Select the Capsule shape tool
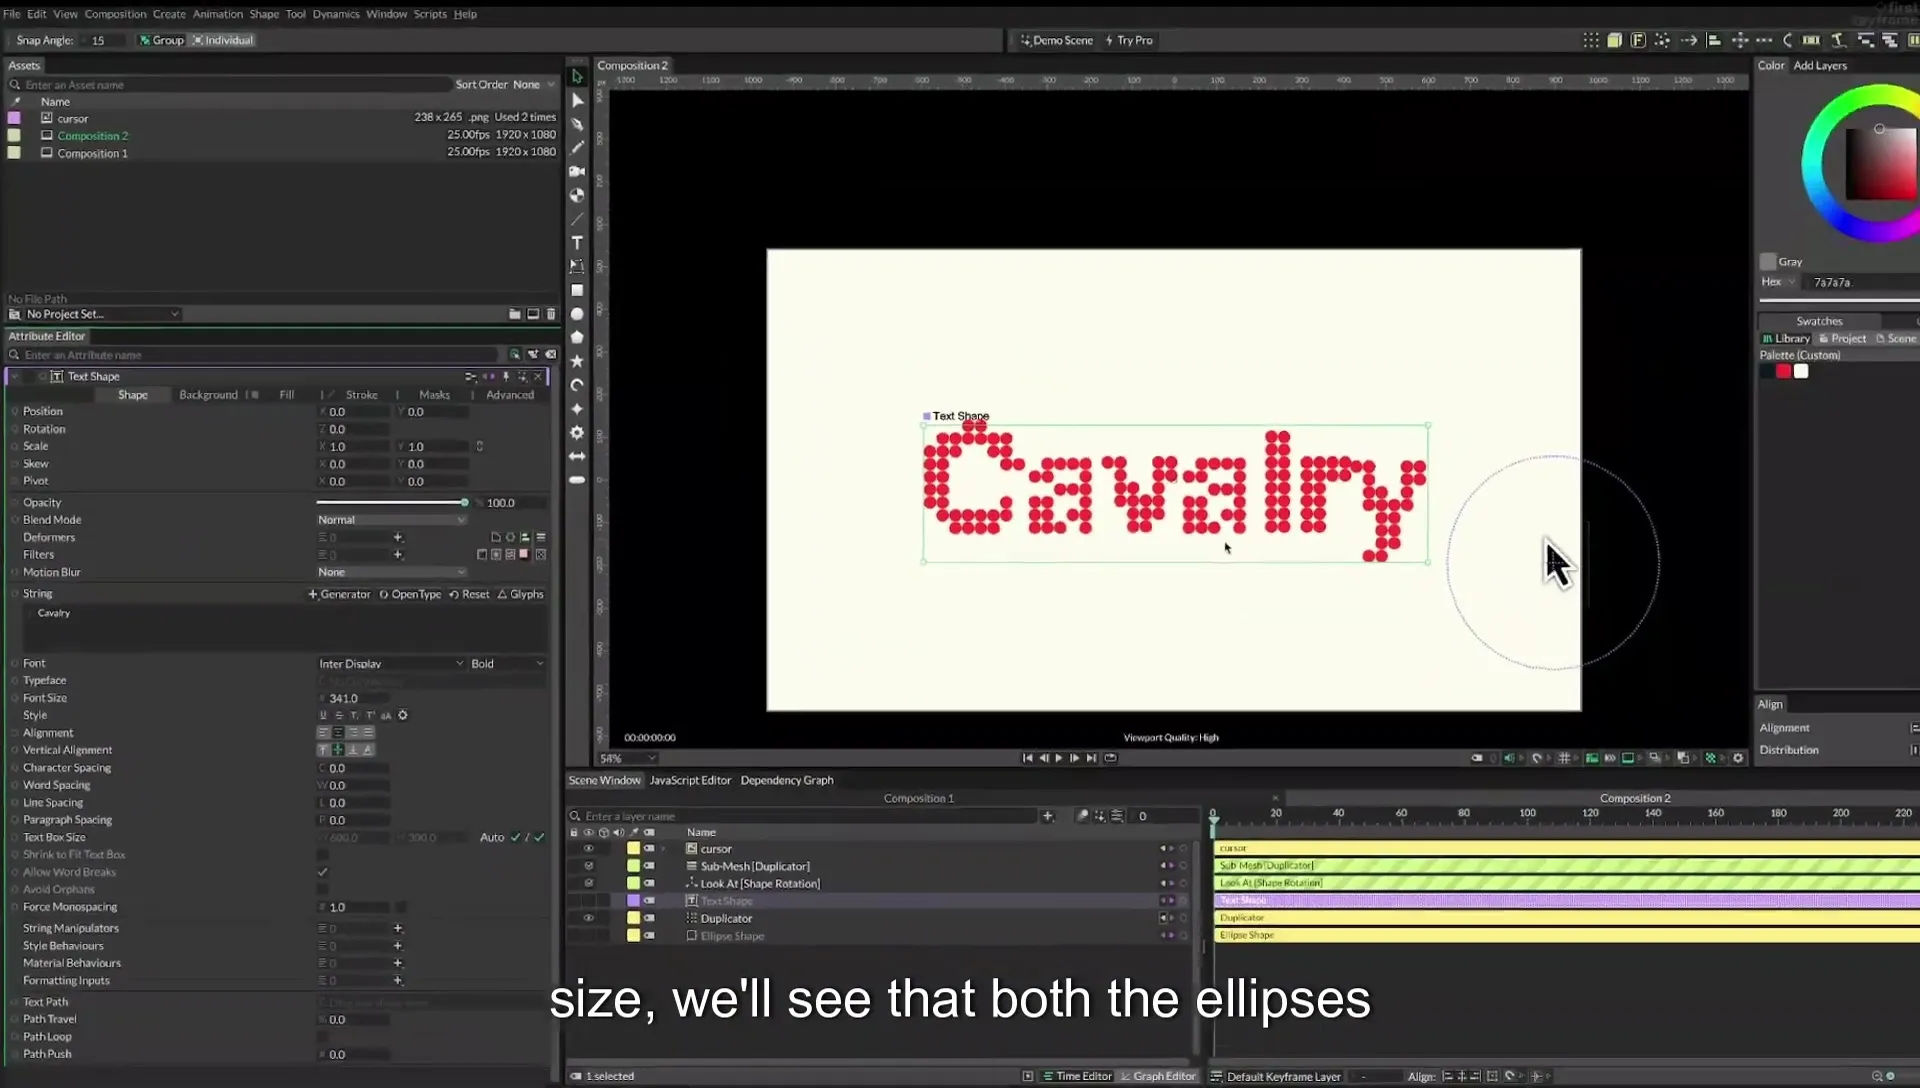Screen dimensions: 1920x1088 coord(577,480)
